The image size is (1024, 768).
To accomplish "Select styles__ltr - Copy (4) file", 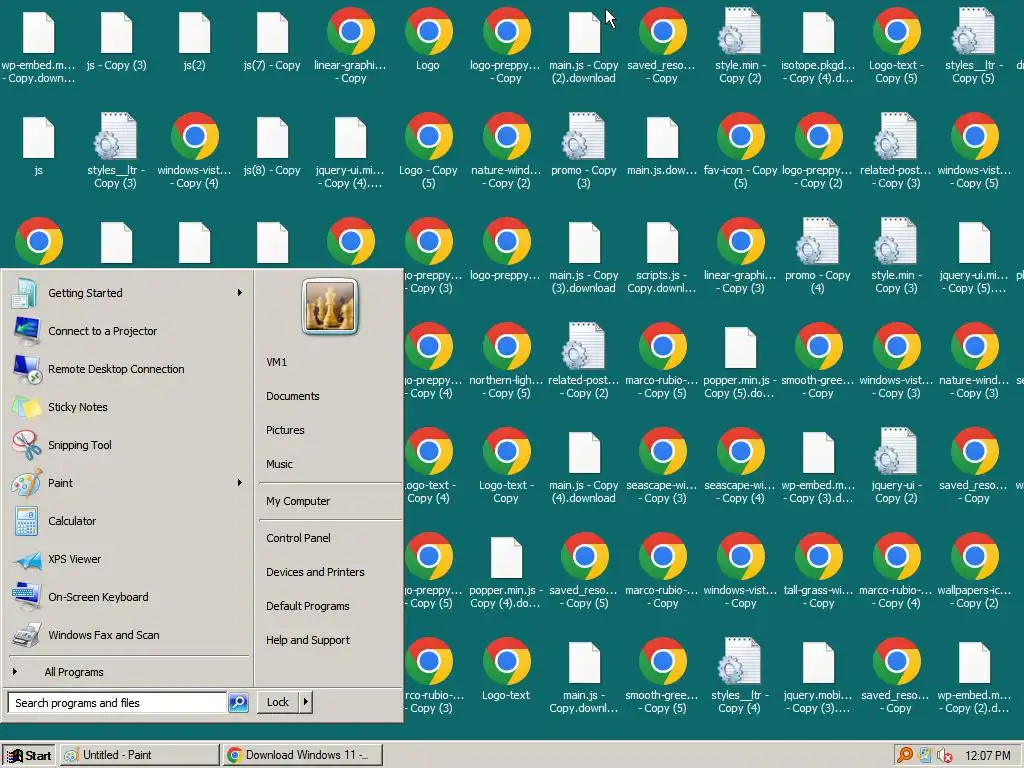I will (x=740, y=676).
